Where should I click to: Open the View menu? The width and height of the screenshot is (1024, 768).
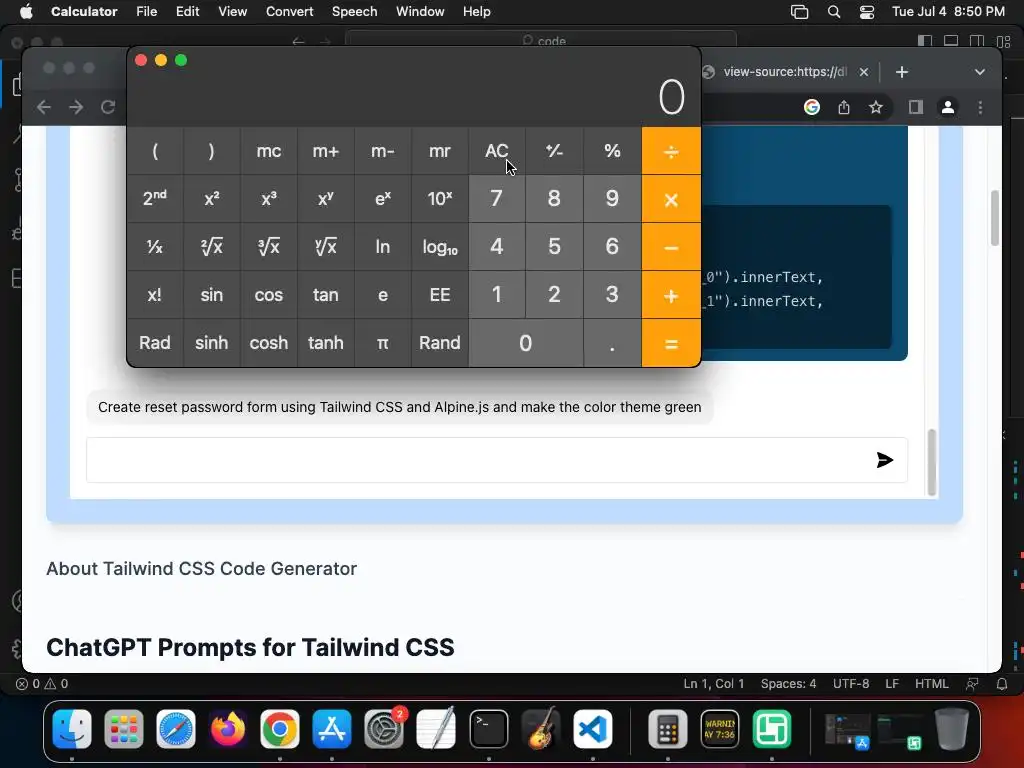(232, 11)
